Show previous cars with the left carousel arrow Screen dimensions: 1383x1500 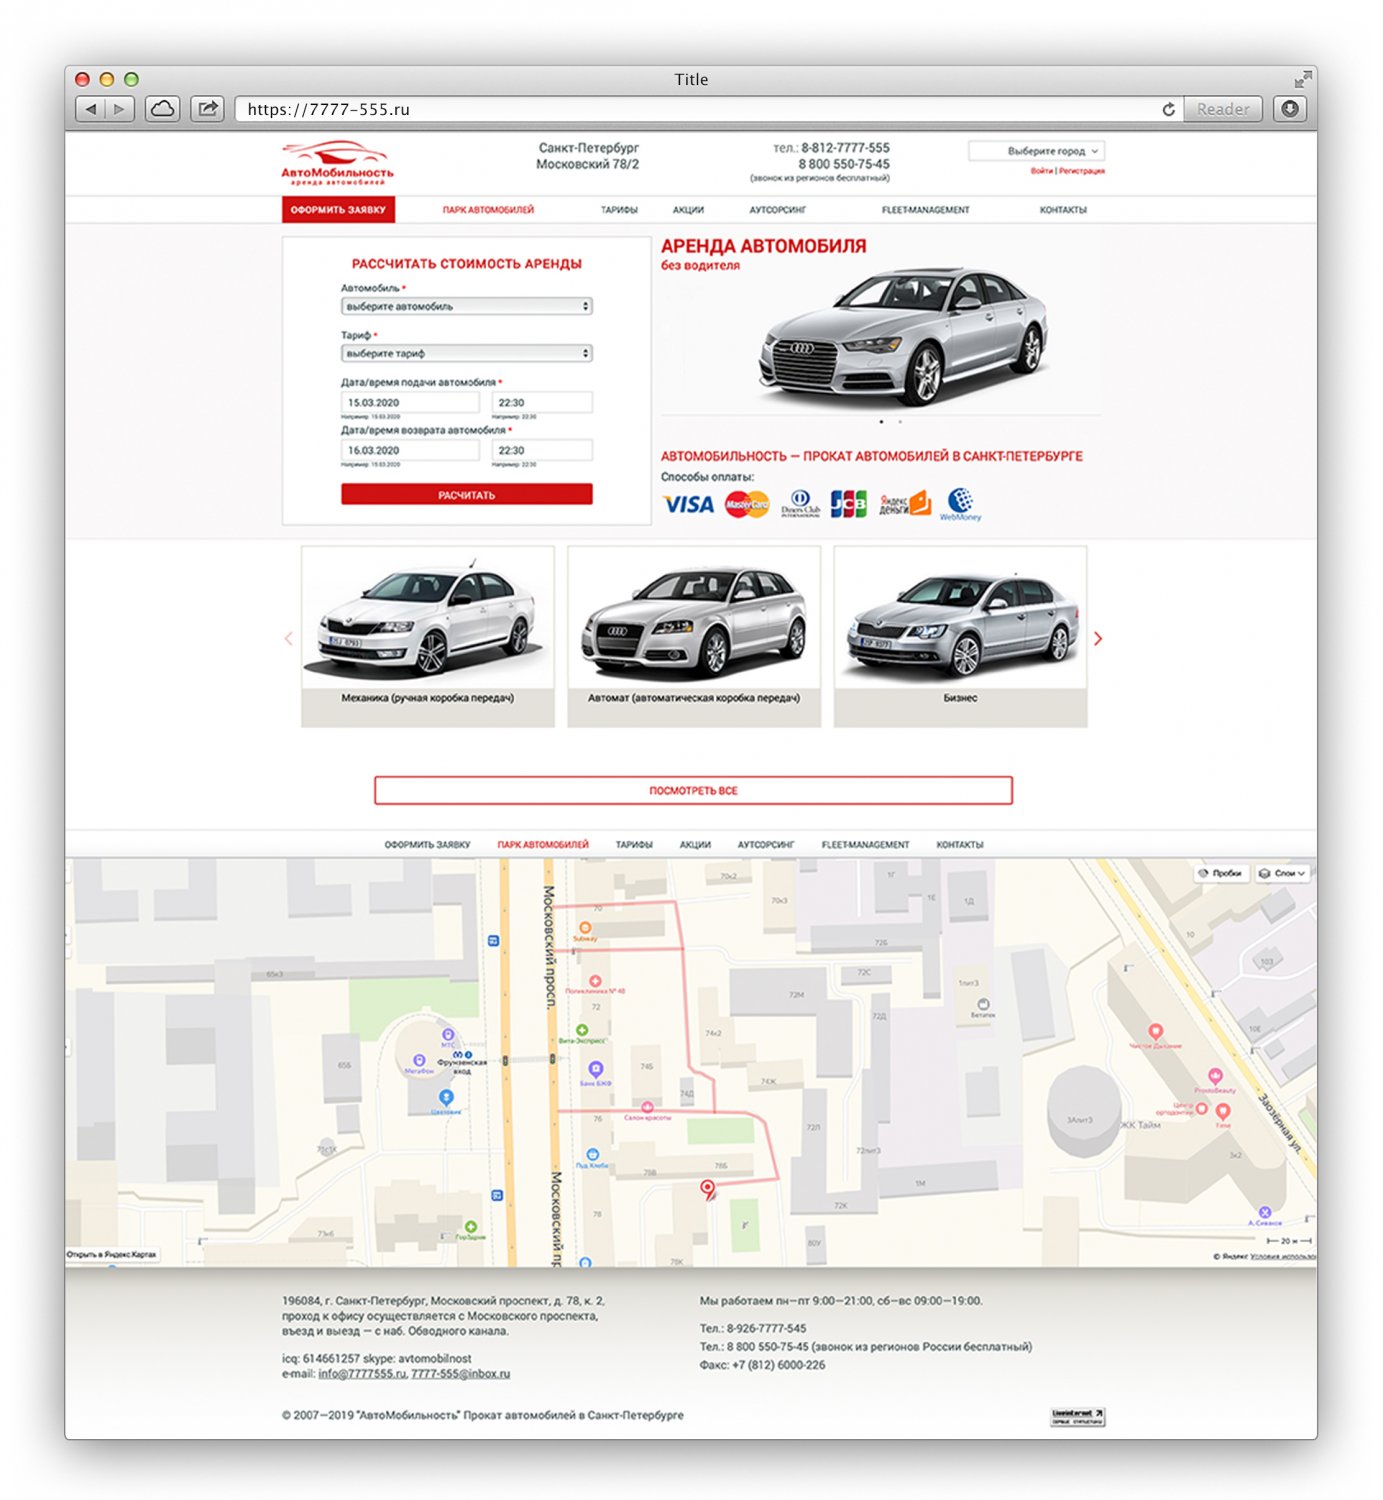(289, 638)
